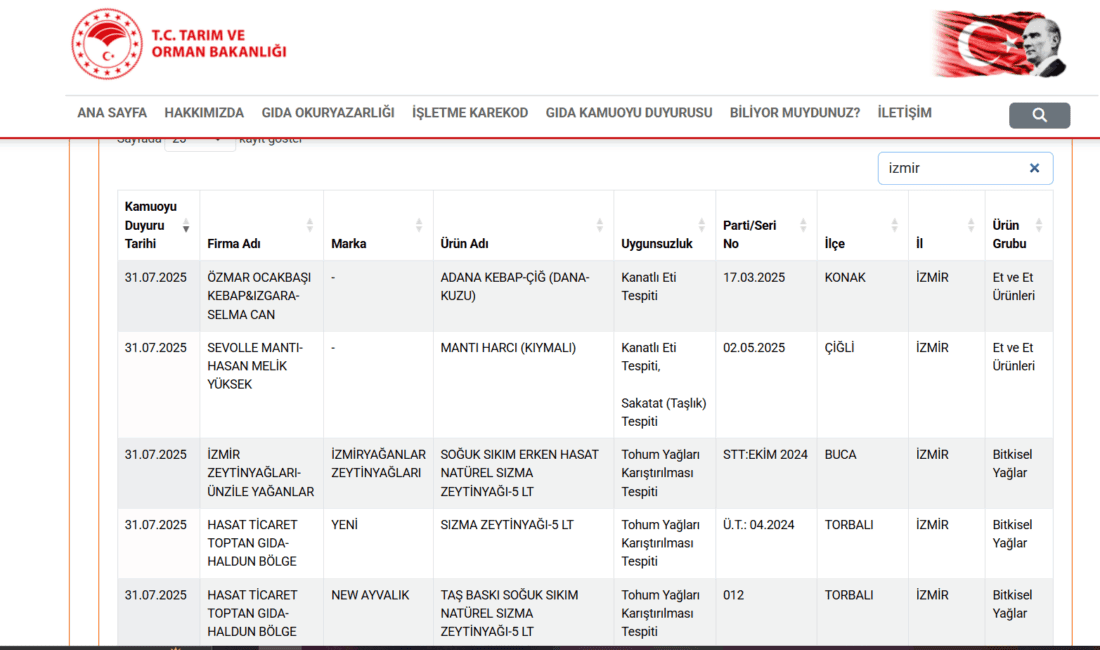Open the records-per-page dropdown
The width and height of the screenshot is (1100, 650).
click(199, 141)
